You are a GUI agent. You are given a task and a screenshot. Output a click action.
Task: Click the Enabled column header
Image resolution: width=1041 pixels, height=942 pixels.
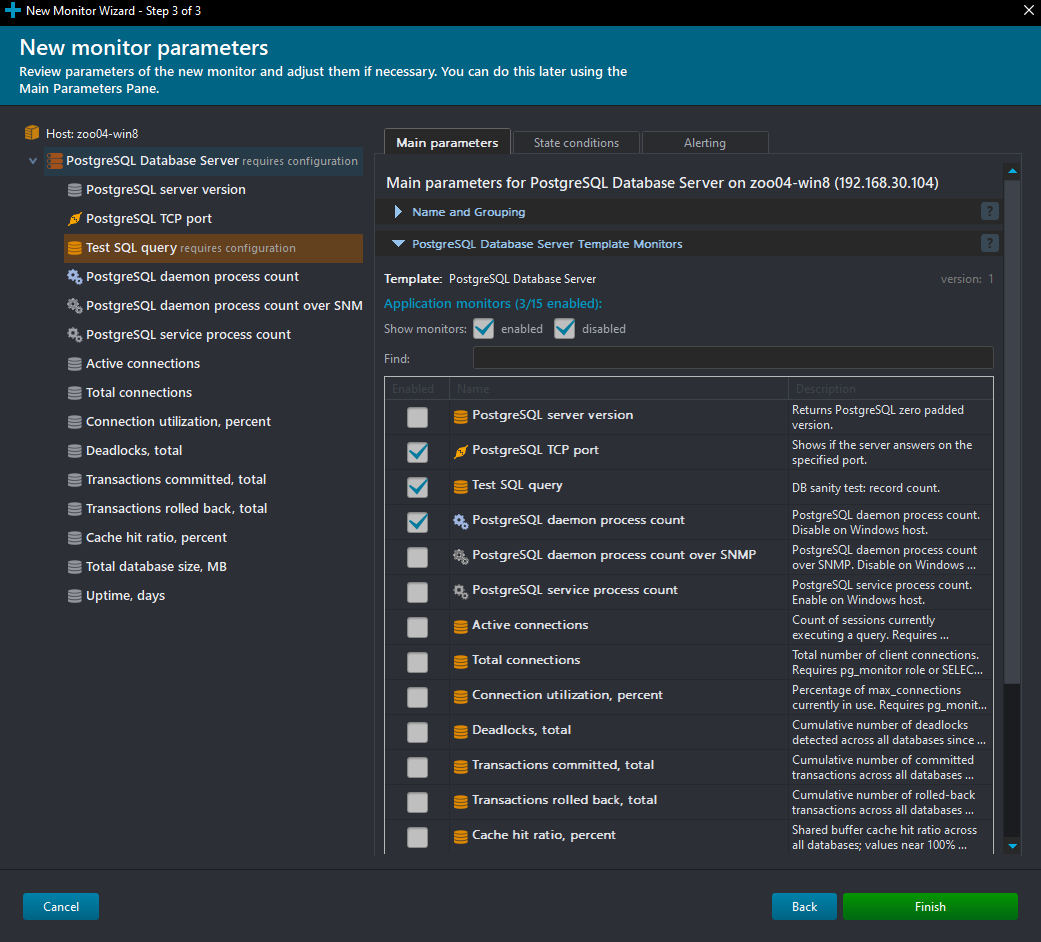pos(417,388)
